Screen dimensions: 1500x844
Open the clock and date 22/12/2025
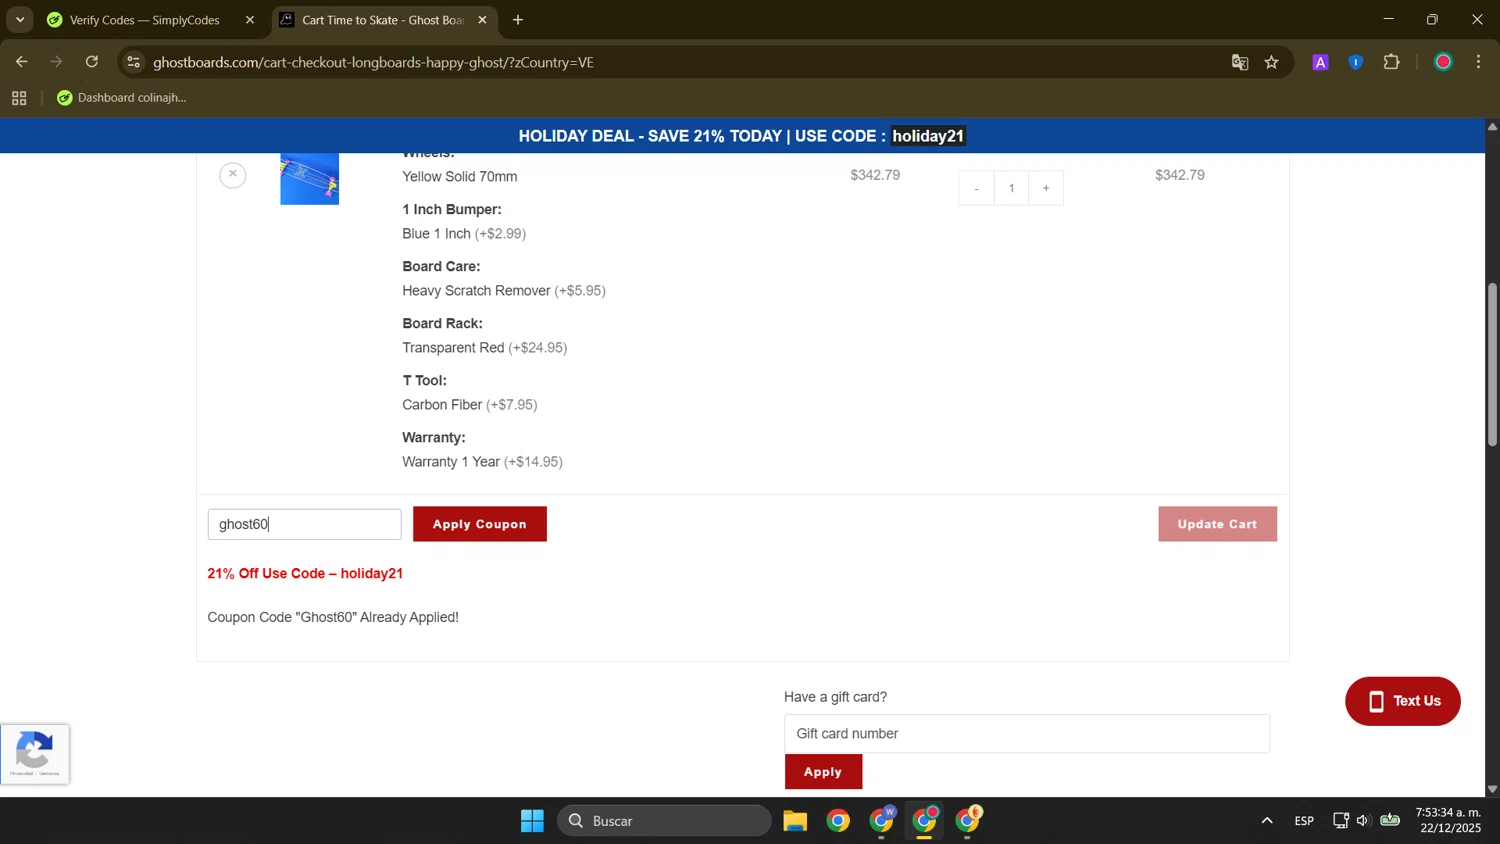click(x=1448, y=821)
